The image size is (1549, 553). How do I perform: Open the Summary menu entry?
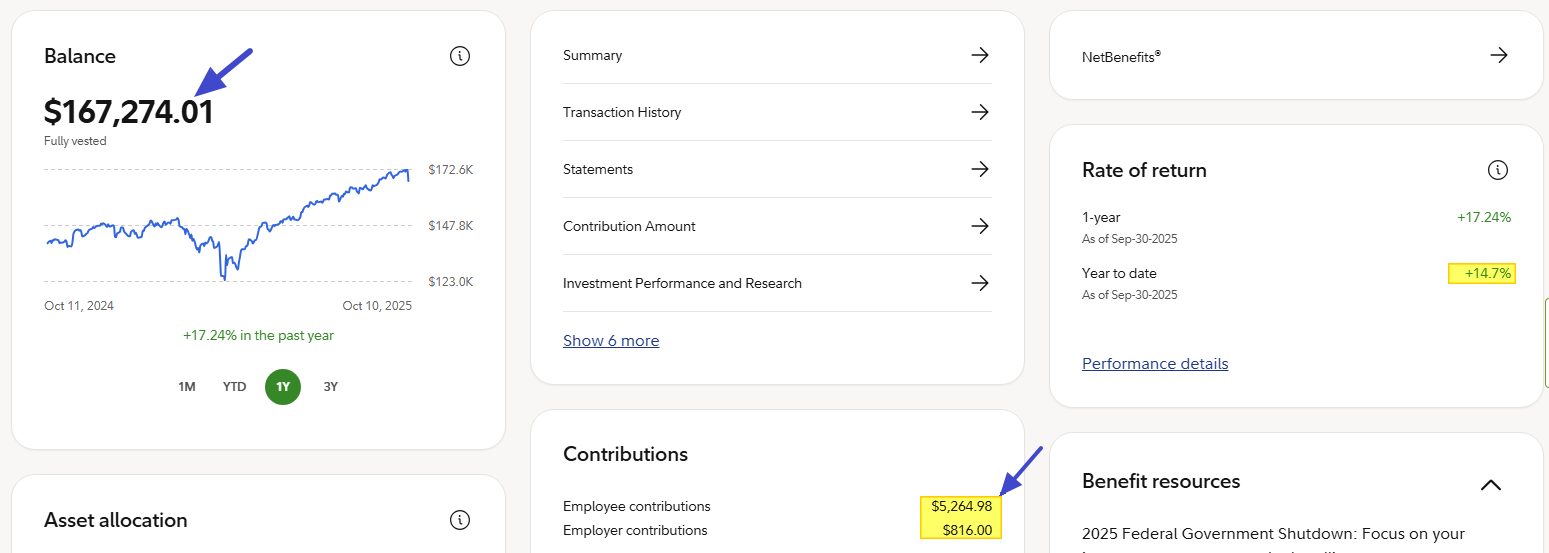(592, 55)
